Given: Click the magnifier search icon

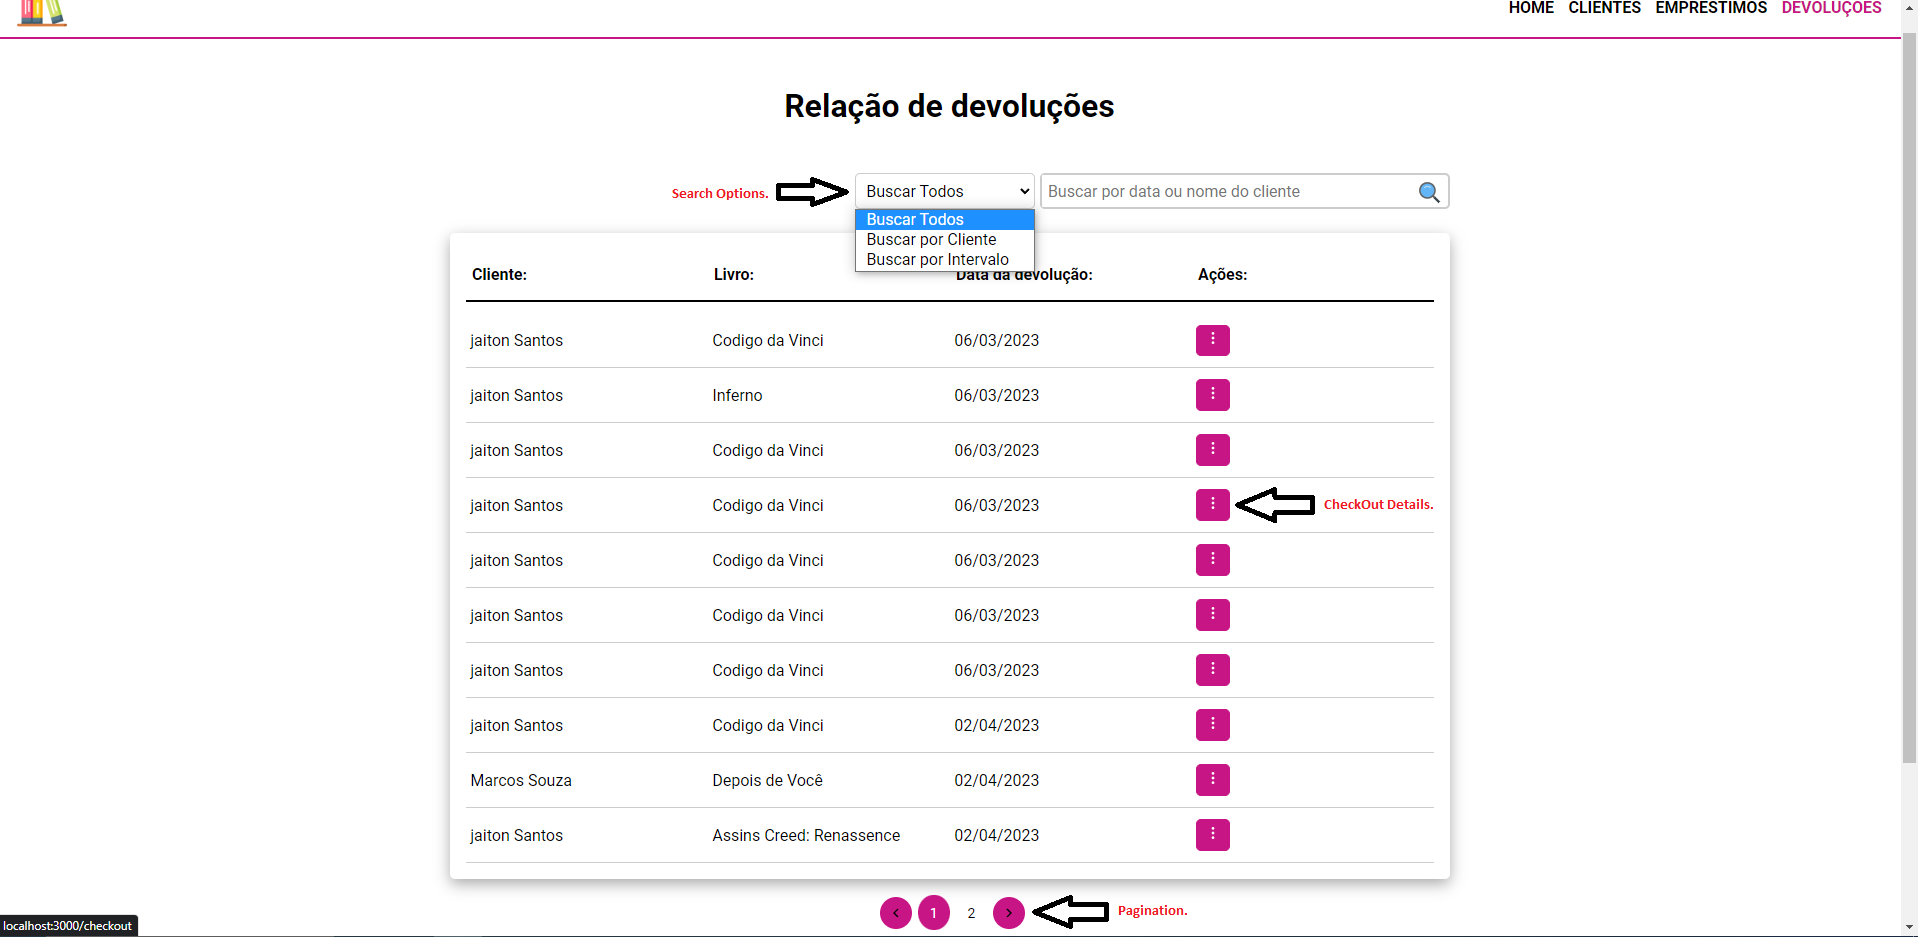Looking at the screenshot, I should click(1429, 192).
